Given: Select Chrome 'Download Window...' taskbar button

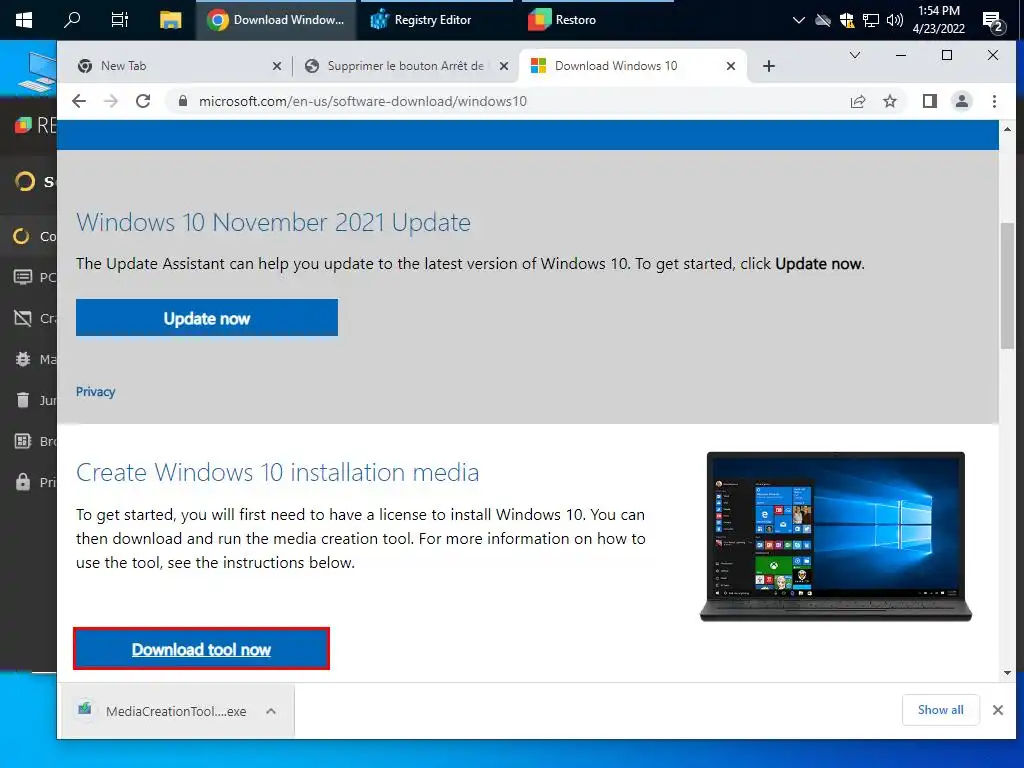Looking at the screenshot, I should pos(276,20).
